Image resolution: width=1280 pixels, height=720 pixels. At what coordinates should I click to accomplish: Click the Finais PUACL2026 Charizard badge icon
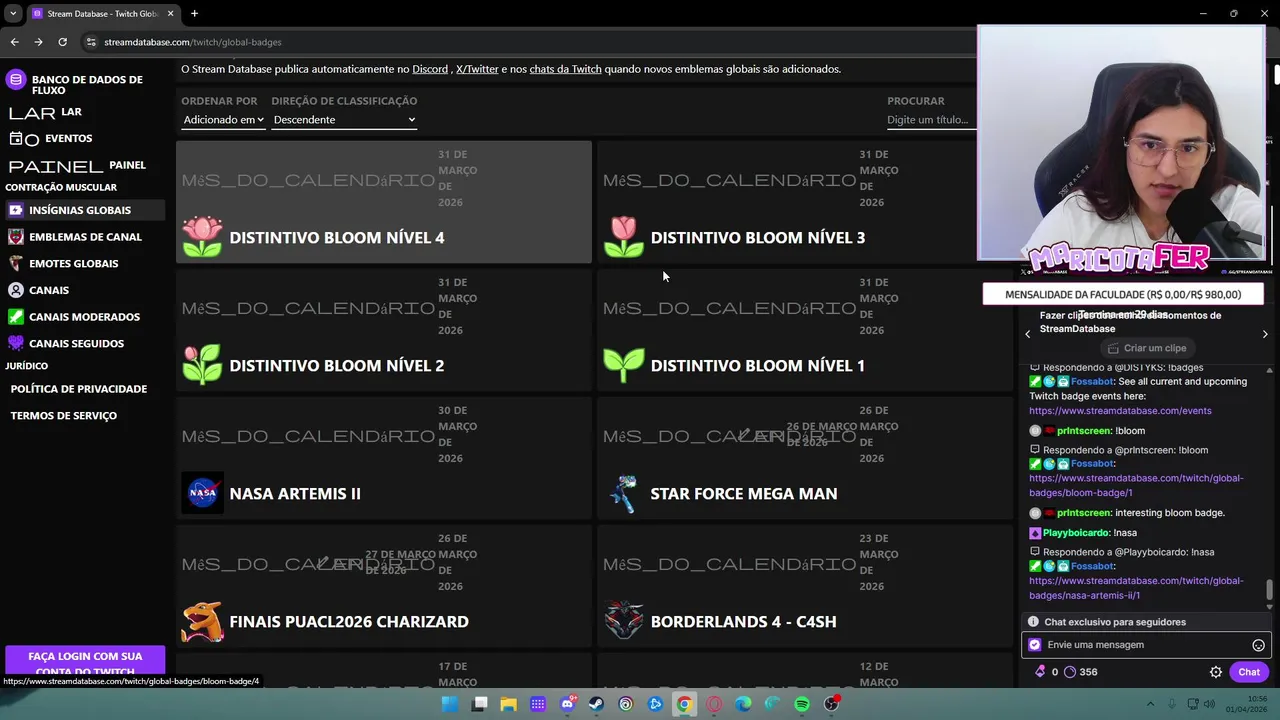click(202, 621)
